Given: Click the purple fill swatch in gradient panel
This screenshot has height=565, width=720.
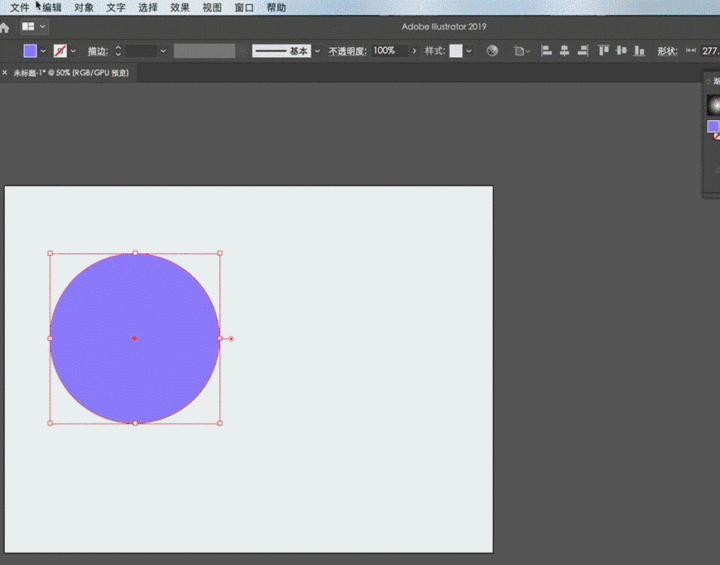Looking at the screenshot, I should (x=713, y=126).
